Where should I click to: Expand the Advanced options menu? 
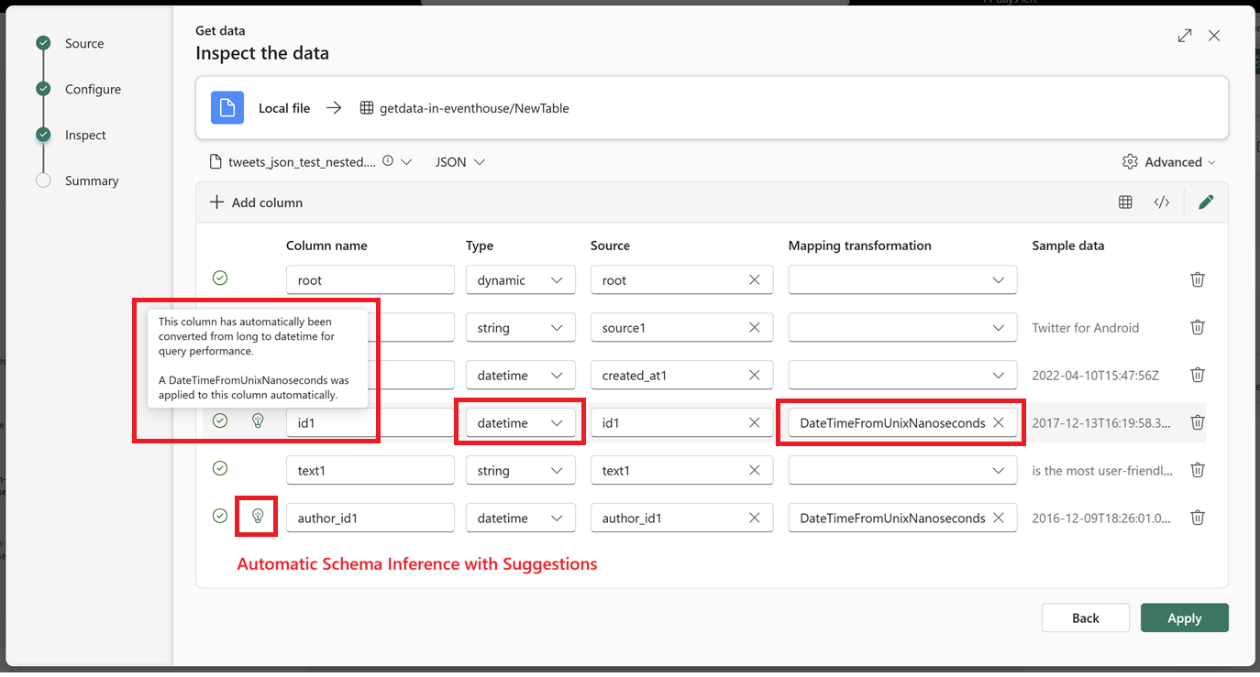1169,162
